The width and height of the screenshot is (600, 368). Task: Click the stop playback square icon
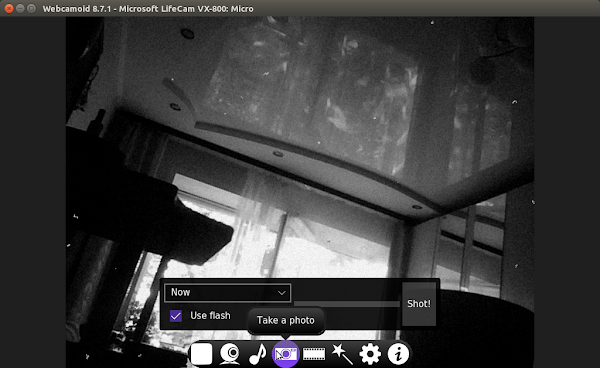[201, 354]
